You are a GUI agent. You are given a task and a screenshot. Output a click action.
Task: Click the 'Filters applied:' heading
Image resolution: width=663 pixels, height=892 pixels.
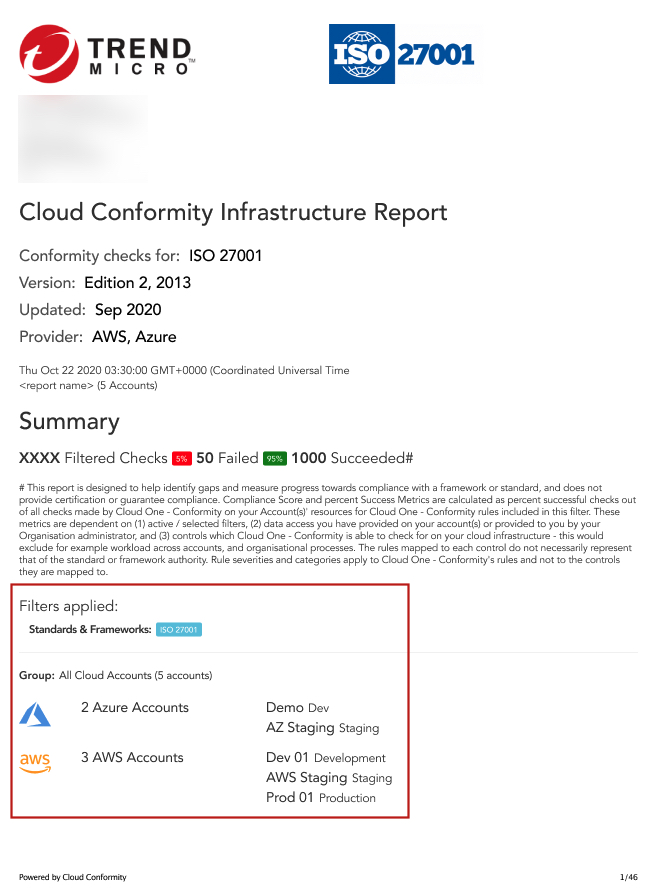click(69, 606)
